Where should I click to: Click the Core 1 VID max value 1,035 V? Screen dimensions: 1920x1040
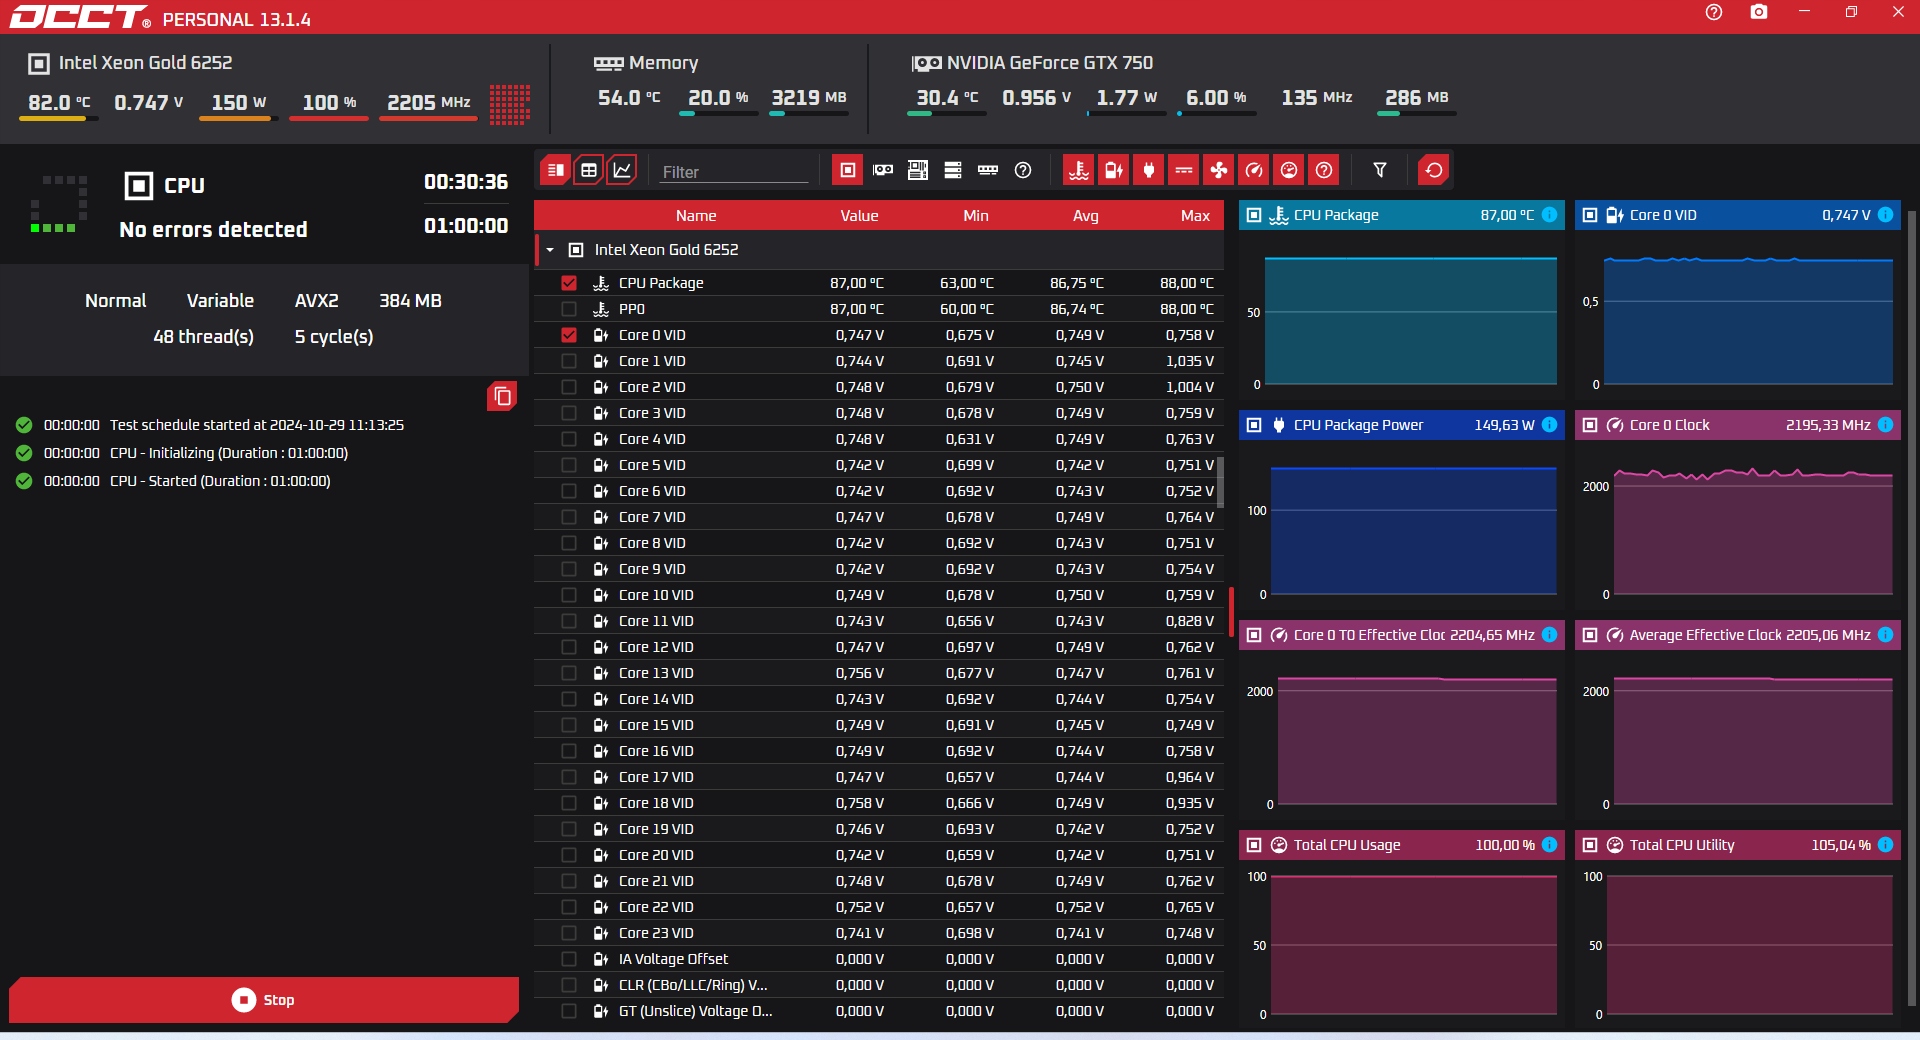pyautogui.click(x=1189, y=361)
